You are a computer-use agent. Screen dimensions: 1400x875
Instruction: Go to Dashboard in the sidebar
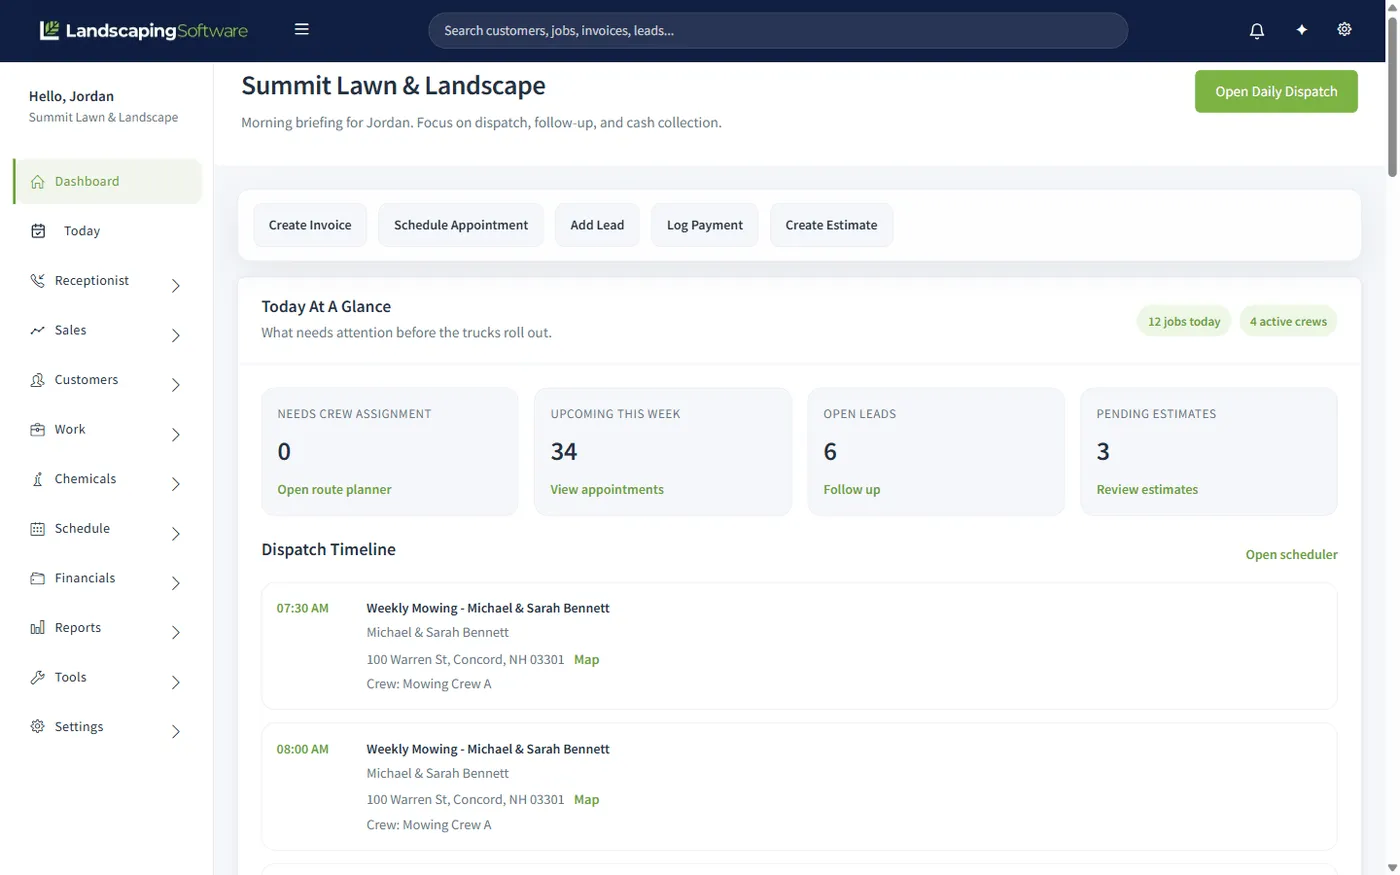(108, 181)
